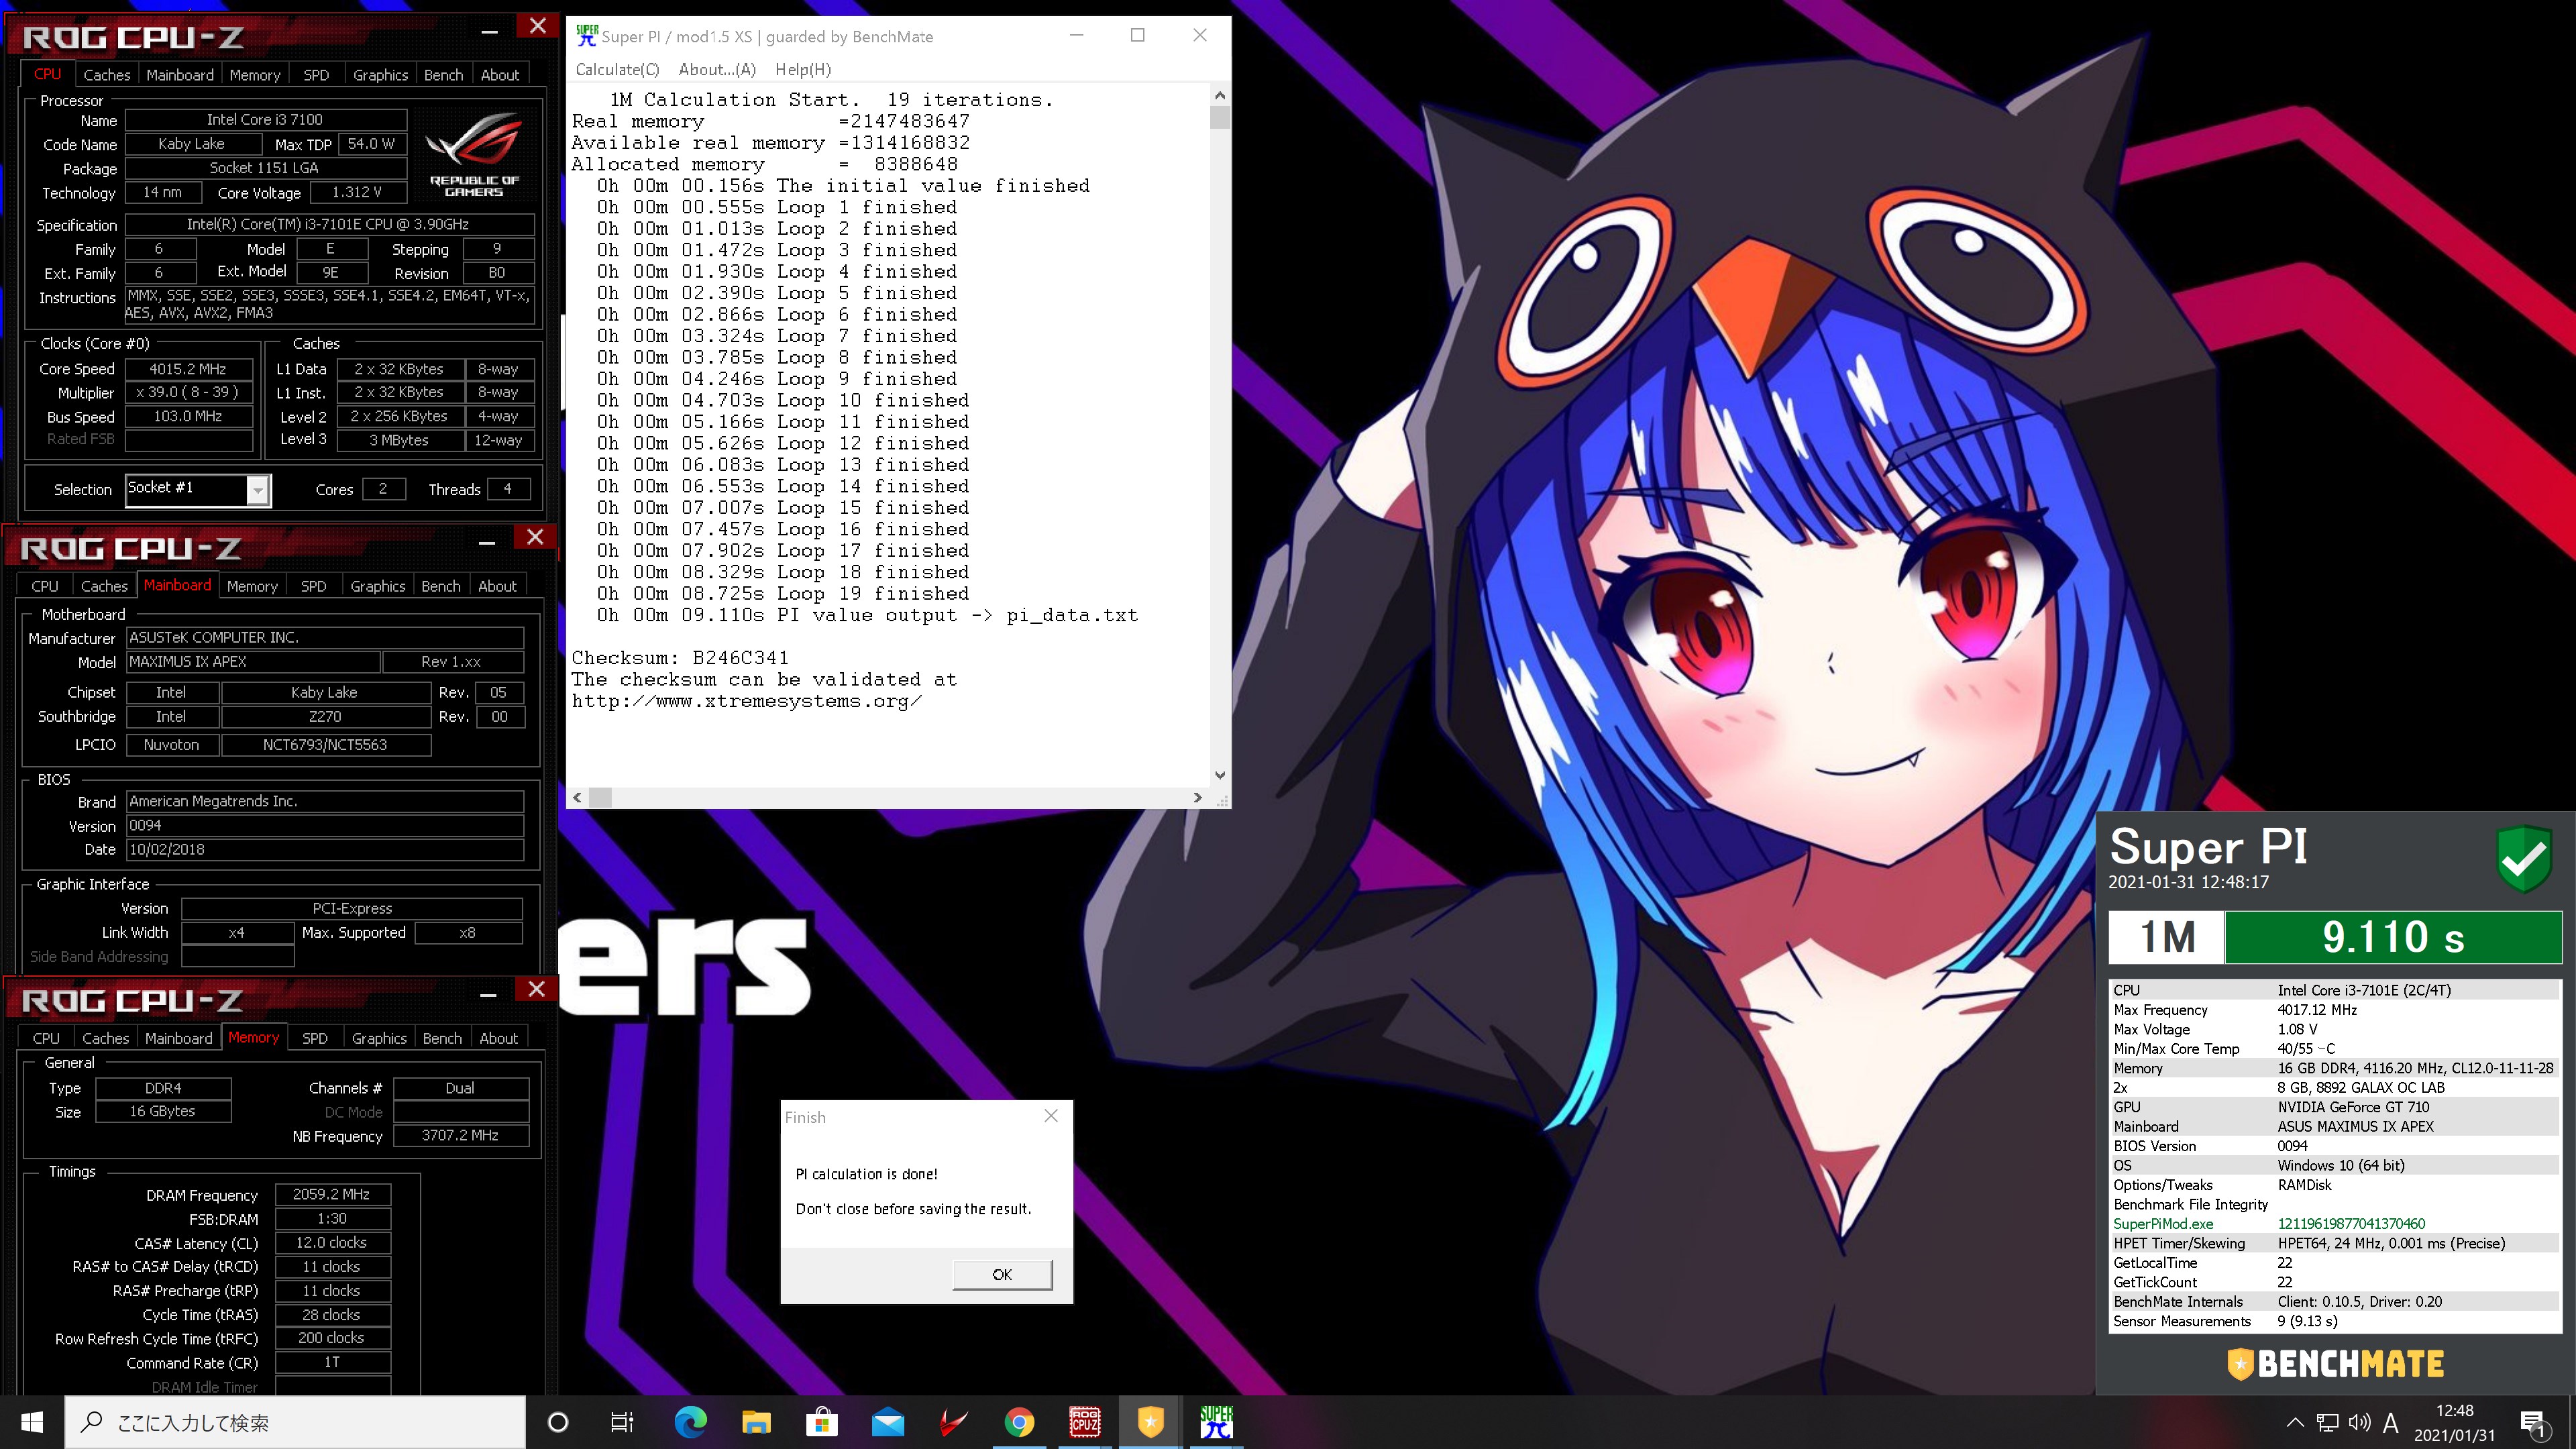2576x1449 pixels.
Task: Click the Core Voltage 1.312 V value
Action: [357, 192]
